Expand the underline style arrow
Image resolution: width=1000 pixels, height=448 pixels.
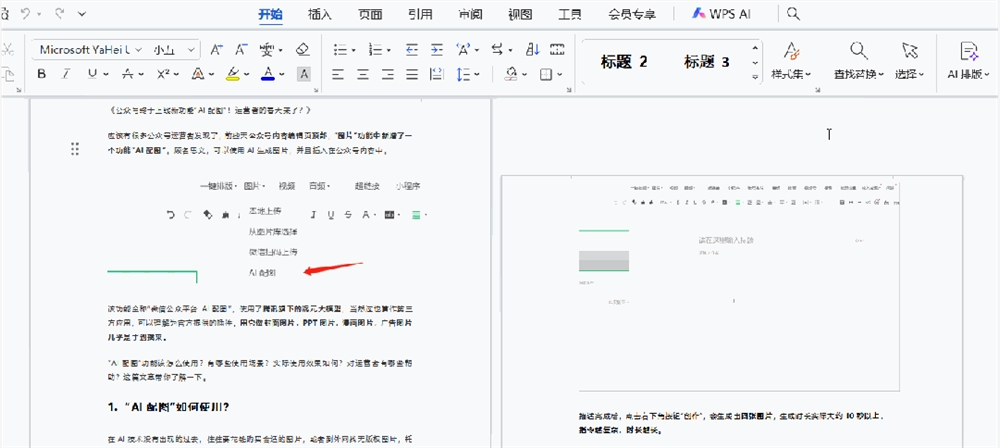pos(106,75)
